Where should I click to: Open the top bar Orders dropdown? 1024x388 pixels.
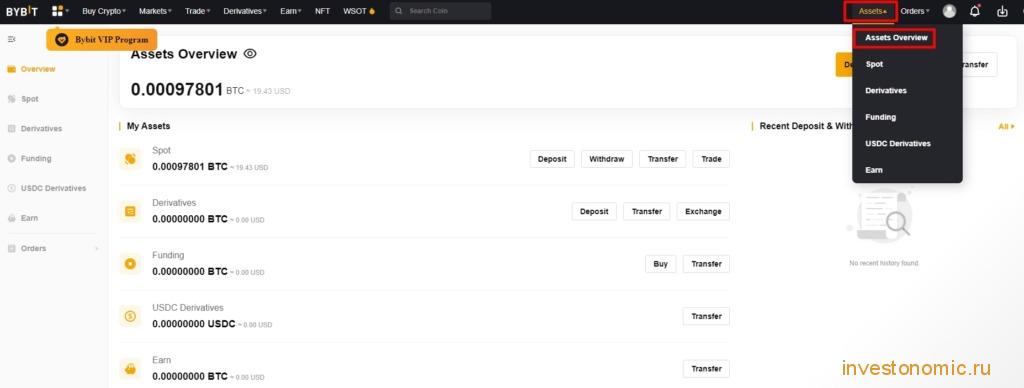click(915, 11)
